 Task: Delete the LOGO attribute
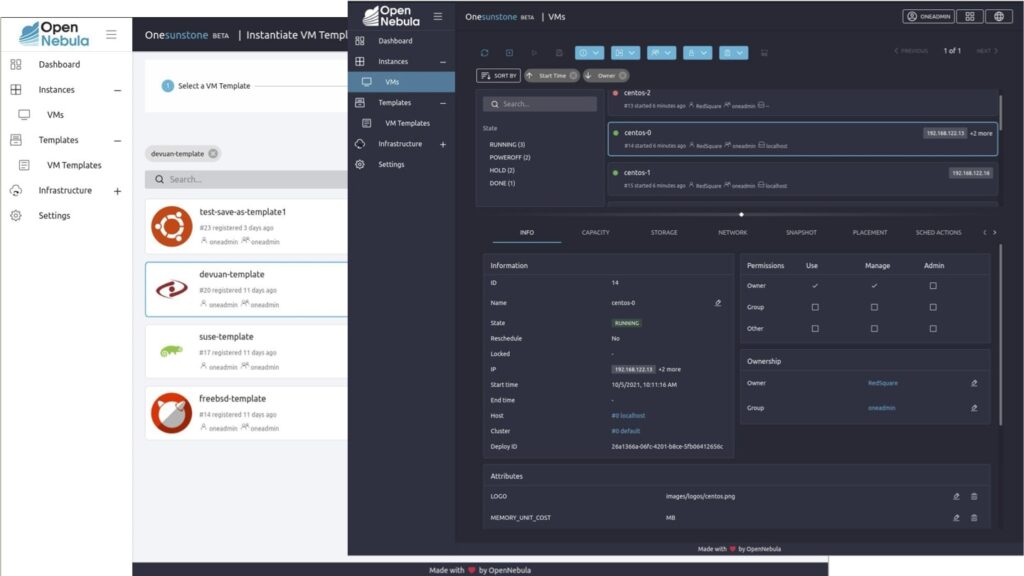[974, 496]
